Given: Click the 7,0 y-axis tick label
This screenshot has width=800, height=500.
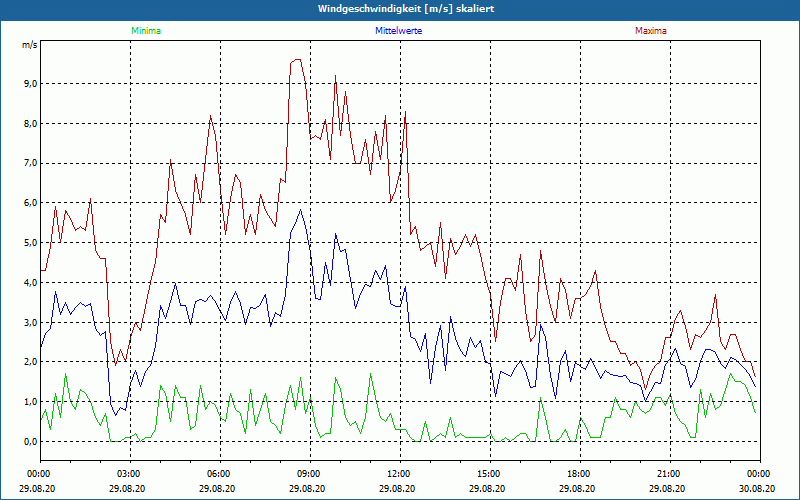Looking at the screenshot, I should 29,163.
